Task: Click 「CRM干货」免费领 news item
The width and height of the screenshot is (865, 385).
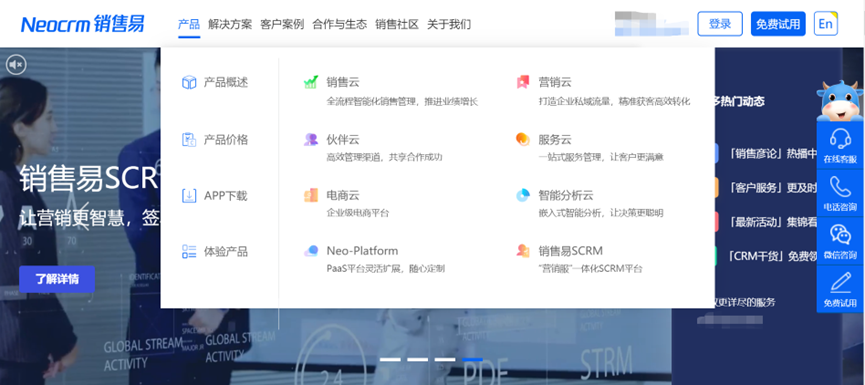Action: [772, 256]
